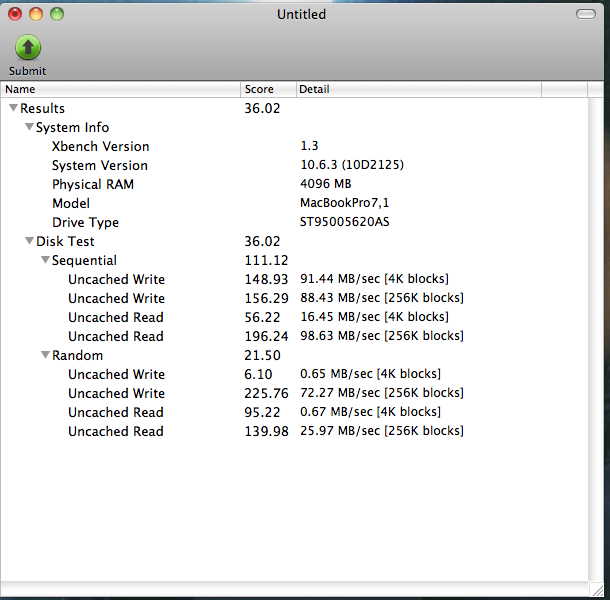Click the '4096 MB' RAM value
Screen dimensions: 610x600
[326, 184]
